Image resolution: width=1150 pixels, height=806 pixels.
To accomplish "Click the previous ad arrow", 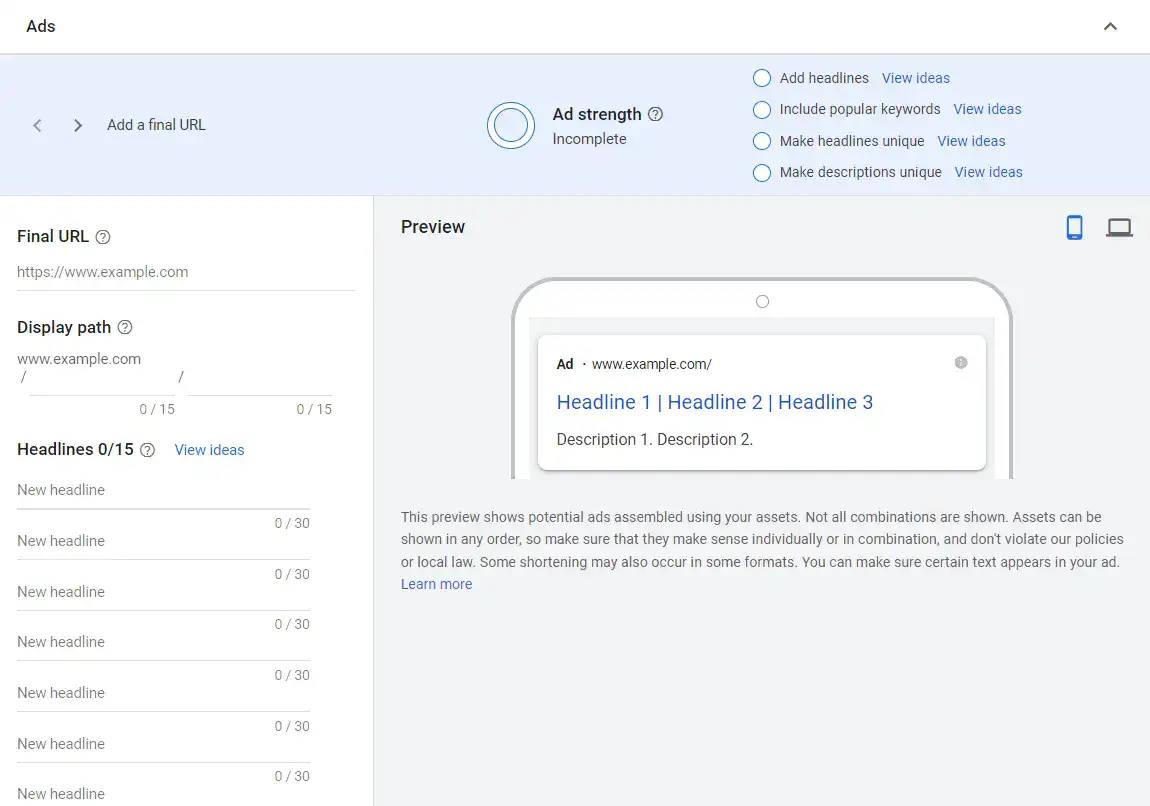I will tap(37, 125).
